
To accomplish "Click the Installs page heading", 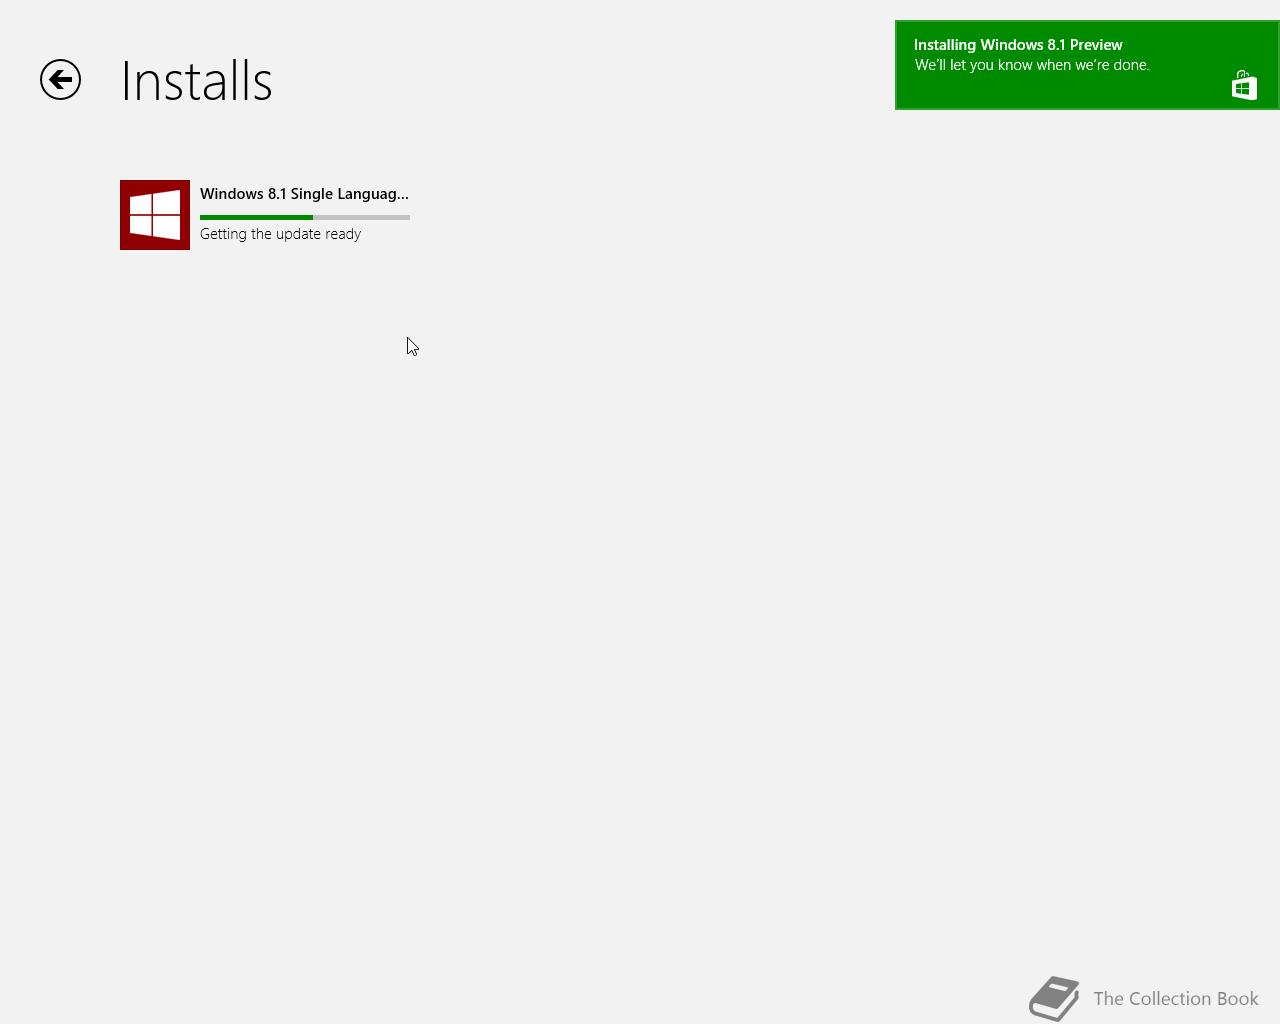I will (x=196, y=81).
